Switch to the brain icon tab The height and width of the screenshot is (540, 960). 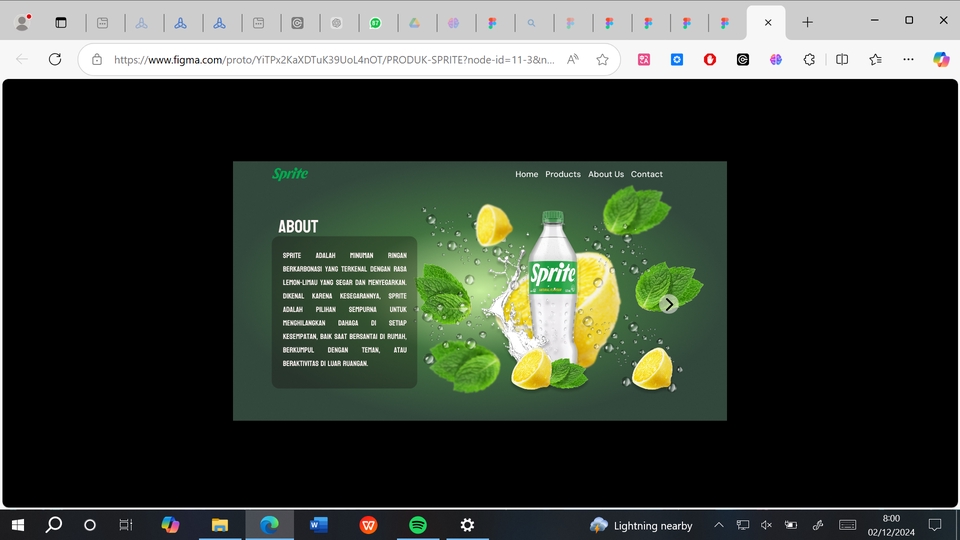tap(453, 23)
